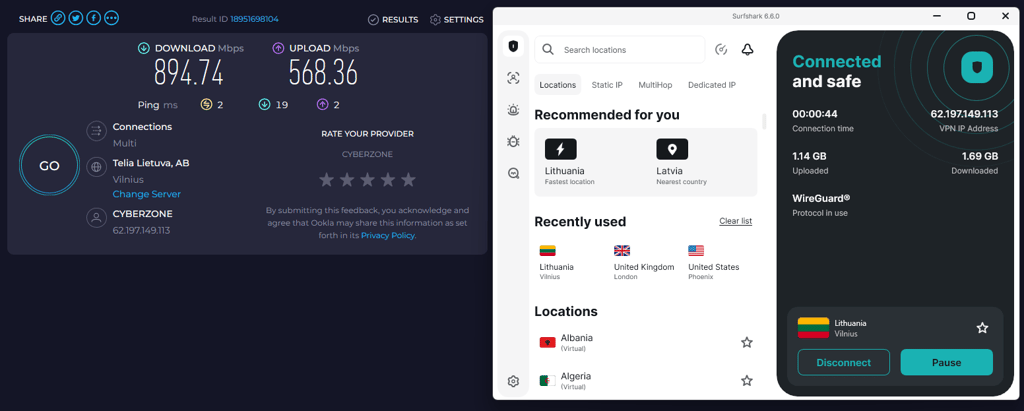Open Surfshark Alternative ID sidebar icon
The height and width of the screenshot is (411, 1024).
click(x=513, y=78)
